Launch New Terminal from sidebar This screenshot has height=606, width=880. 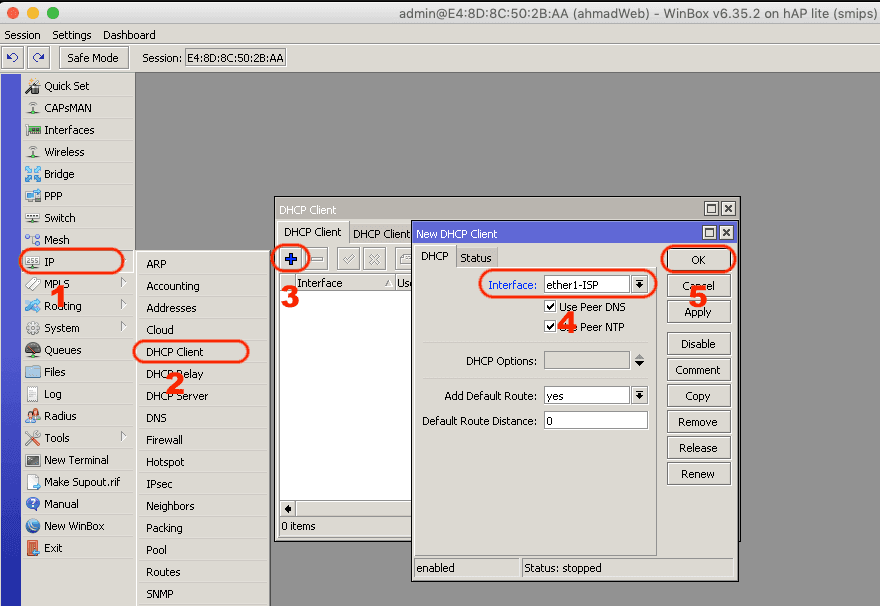(x=78, y=460)
